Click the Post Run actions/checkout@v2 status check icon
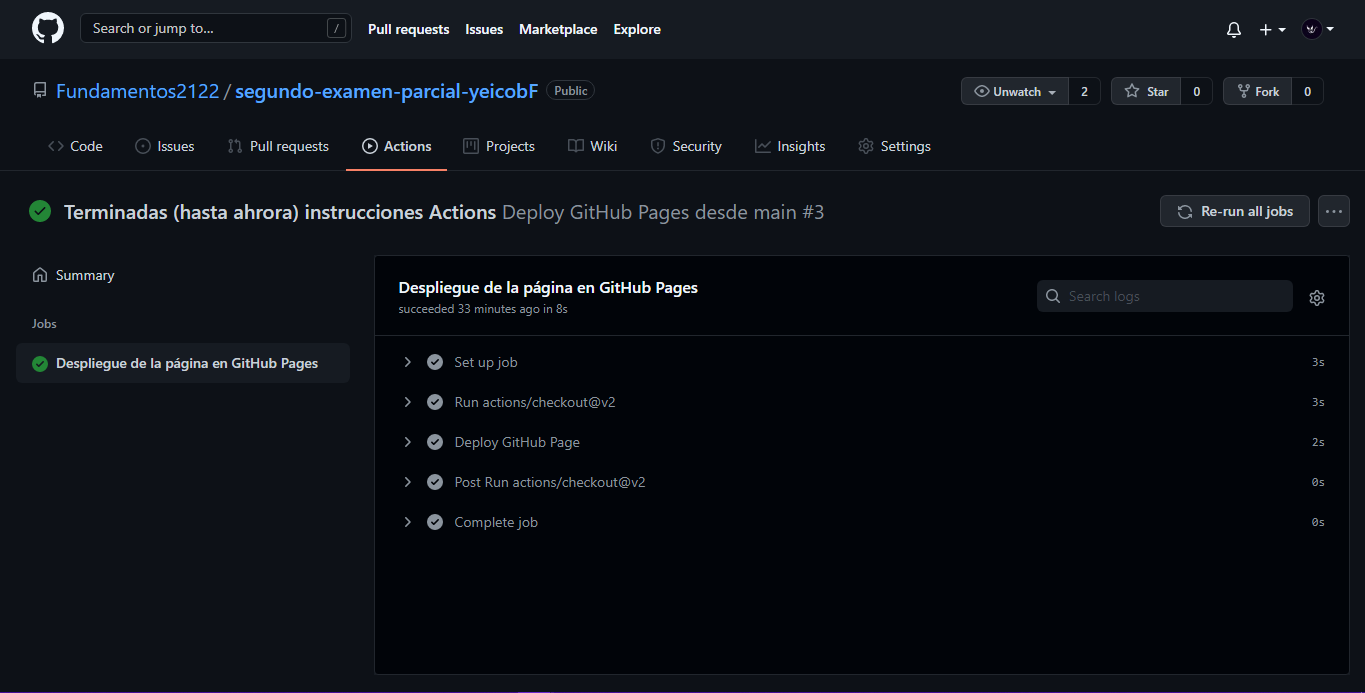The image size is (1365, 693). (435, 482)
